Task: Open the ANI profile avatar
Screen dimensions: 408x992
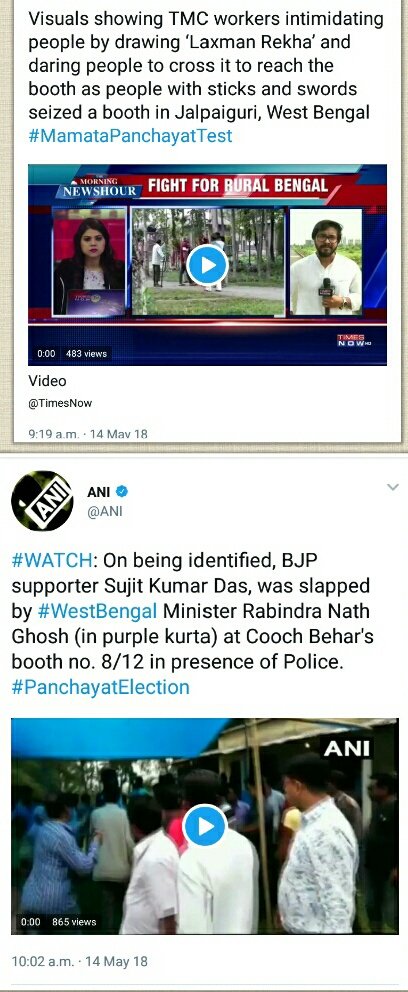Action: pyautogui.click(x=43, y=502)
